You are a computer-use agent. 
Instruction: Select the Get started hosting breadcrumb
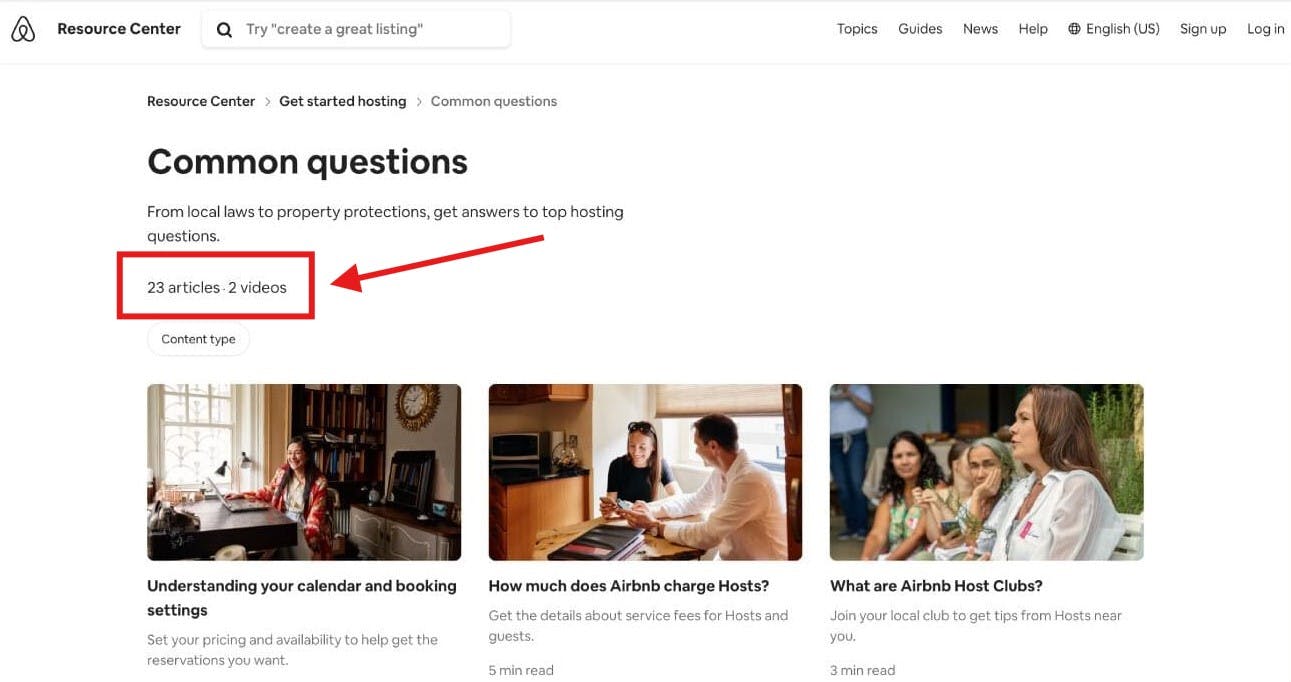(343, 101)
